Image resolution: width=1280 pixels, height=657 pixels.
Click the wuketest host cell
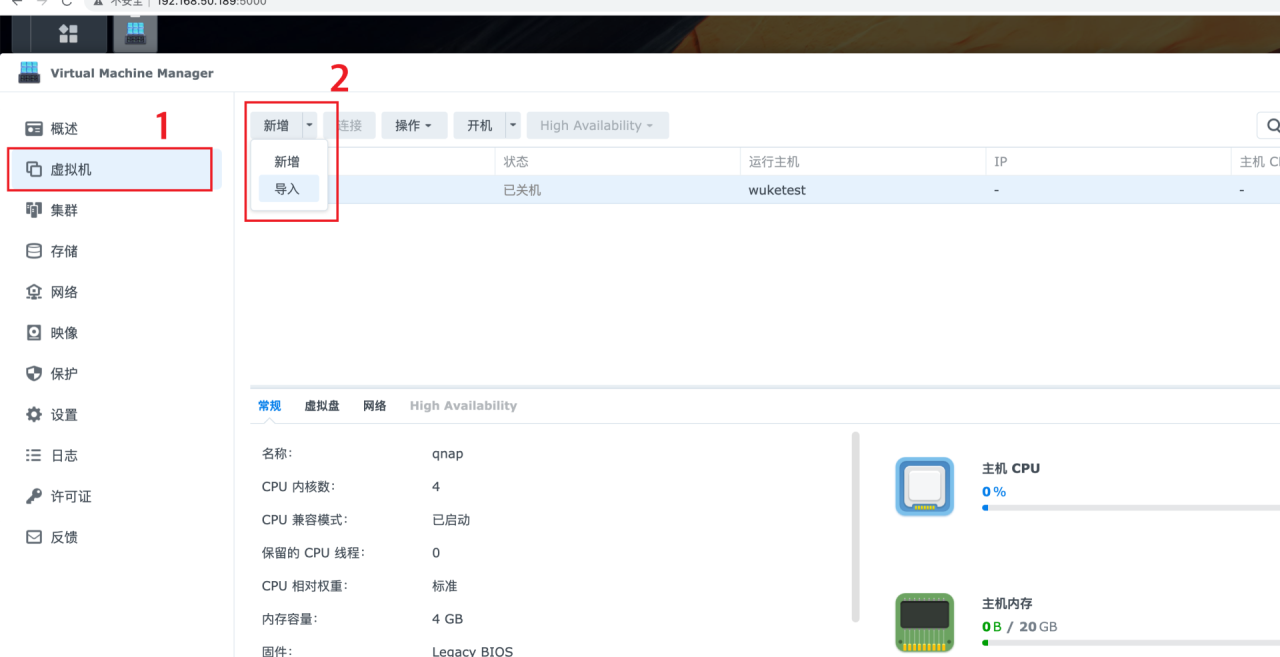[777, 190]
